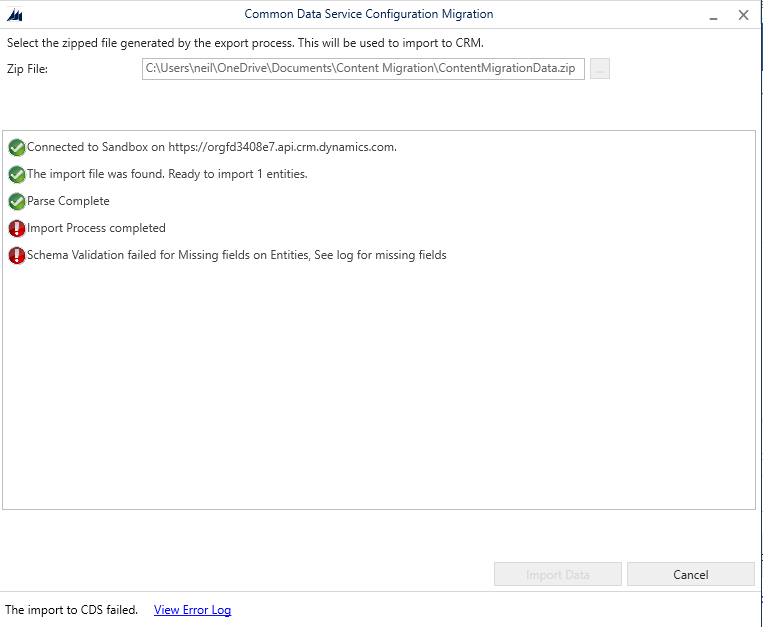Click the import to CDS failed status text
The height and width of the screenshot is (627, 763).
(x=71, y=610)
